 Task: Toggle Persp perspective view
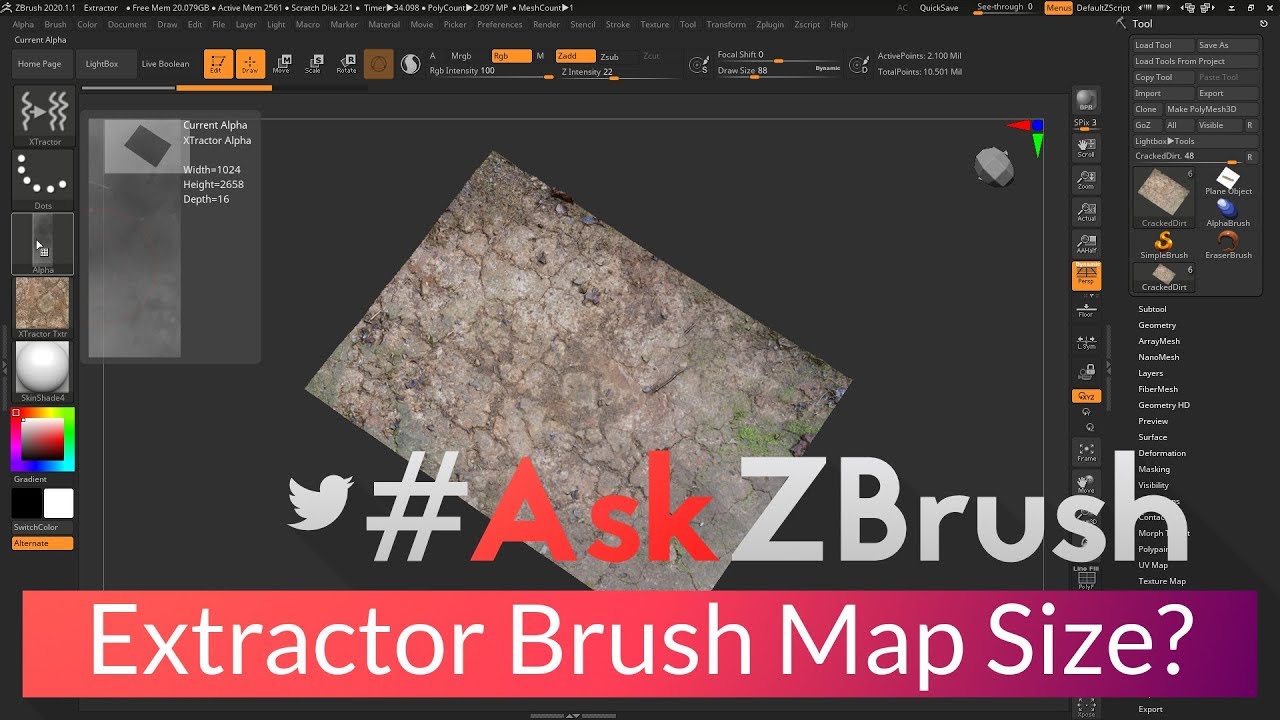1086,276
